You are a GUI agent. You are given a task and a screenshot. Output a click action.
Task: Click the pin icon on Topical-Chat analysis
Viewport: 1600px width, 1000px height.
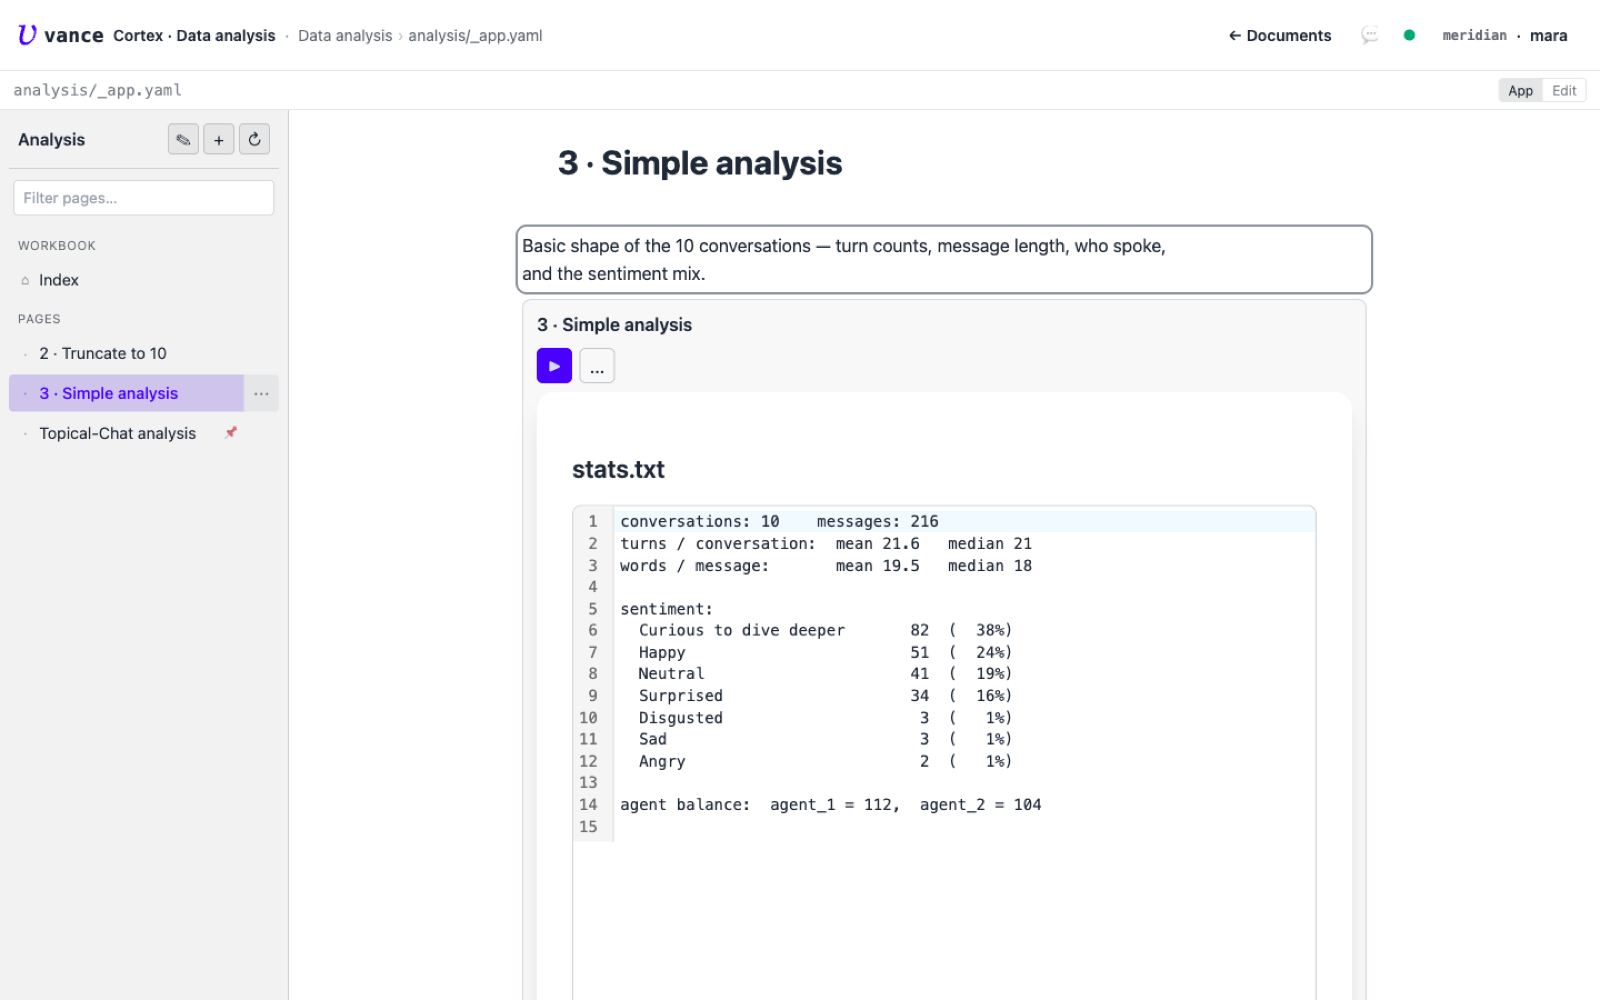(x=231, y=432)
